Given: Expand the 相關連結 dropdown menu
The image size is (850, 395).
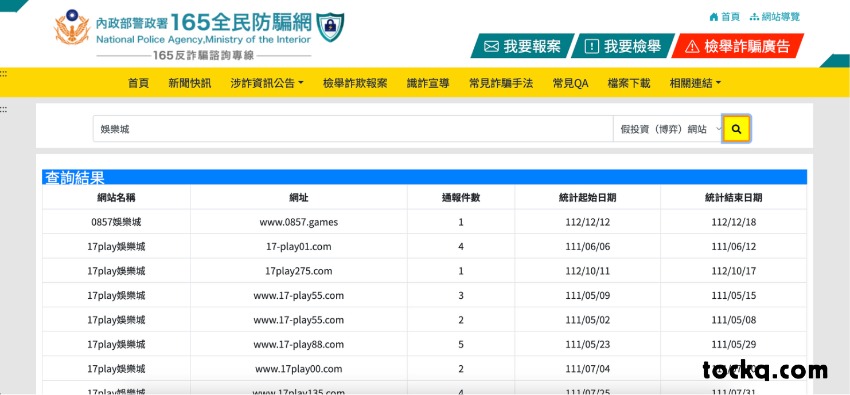Looking at the screenshot, I should pyautogui.click(x=696, y=83).
